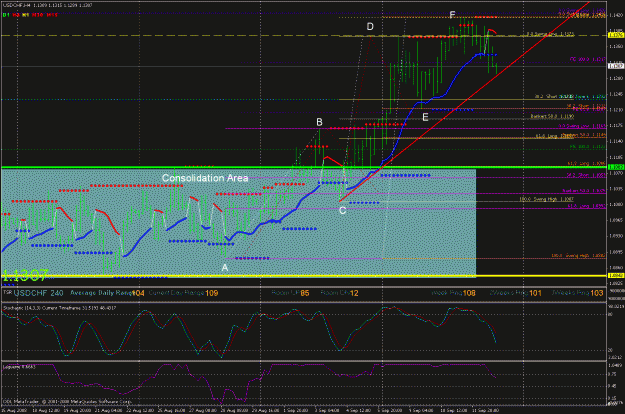
Task: Click the Stochastic indicator title text
Action: (x=60, y=308)
